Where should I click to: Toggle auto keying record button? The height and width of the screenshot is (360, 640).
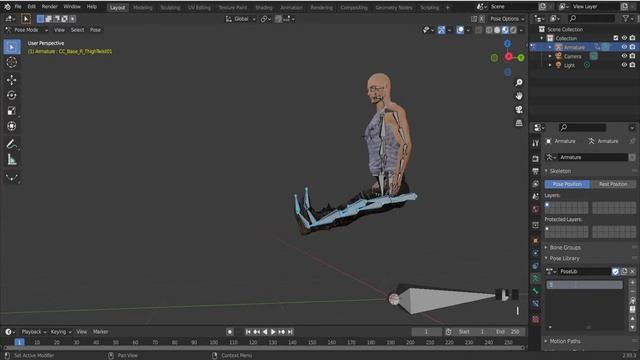click(230, 332)
